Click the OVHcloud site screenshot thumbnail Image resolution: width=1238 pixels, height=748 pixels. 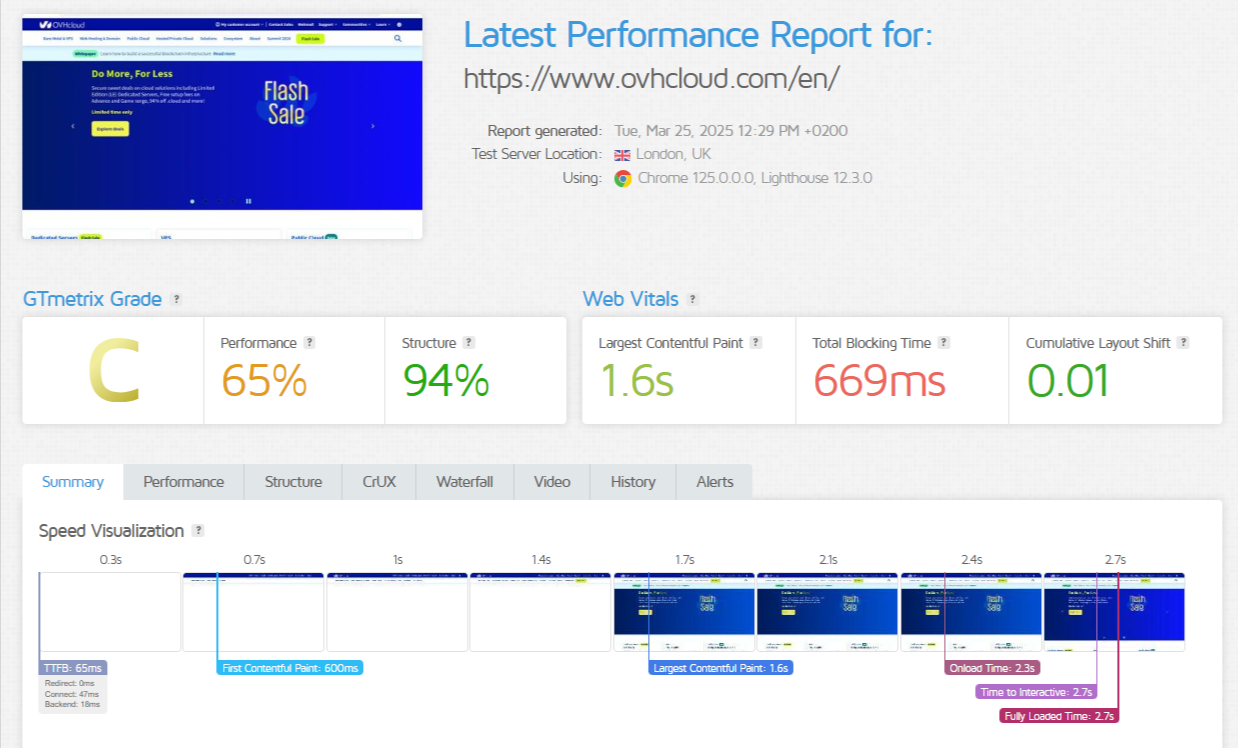[x=222, y=126]
